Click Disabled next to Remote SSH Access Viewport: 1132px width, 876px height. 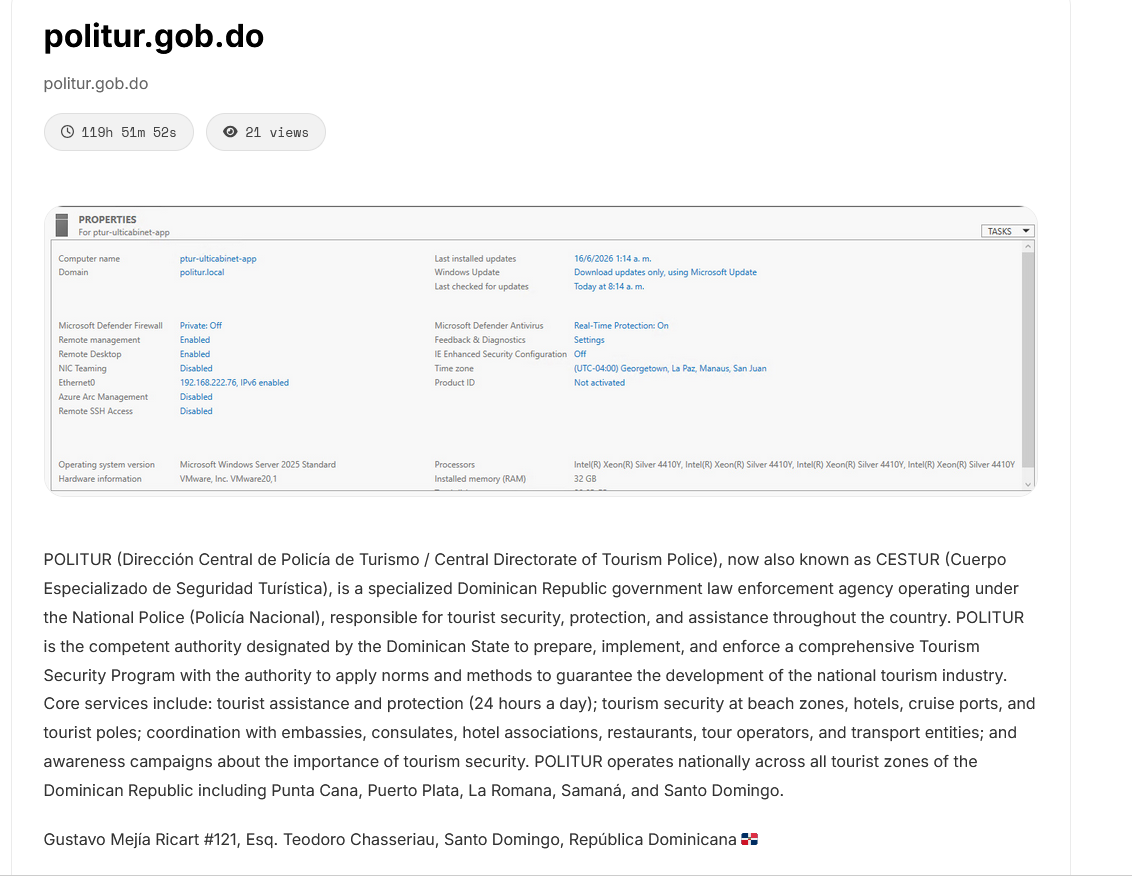pos(196,411)
